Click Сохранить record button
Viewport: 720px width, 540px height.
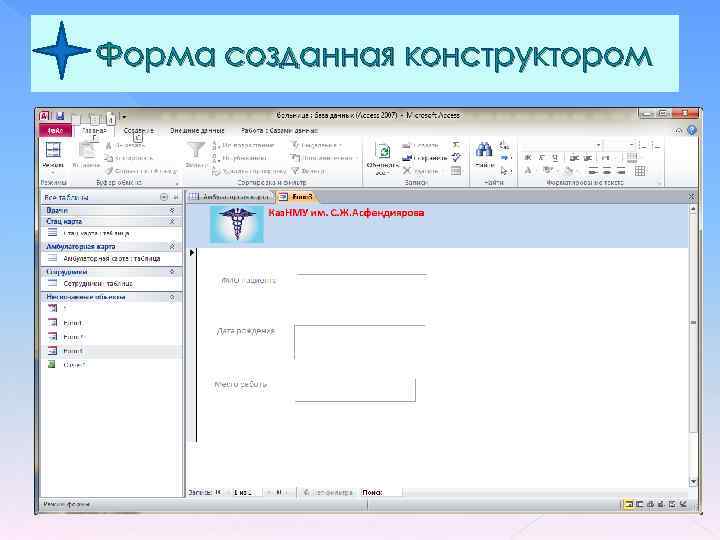[x=424, y=158]
